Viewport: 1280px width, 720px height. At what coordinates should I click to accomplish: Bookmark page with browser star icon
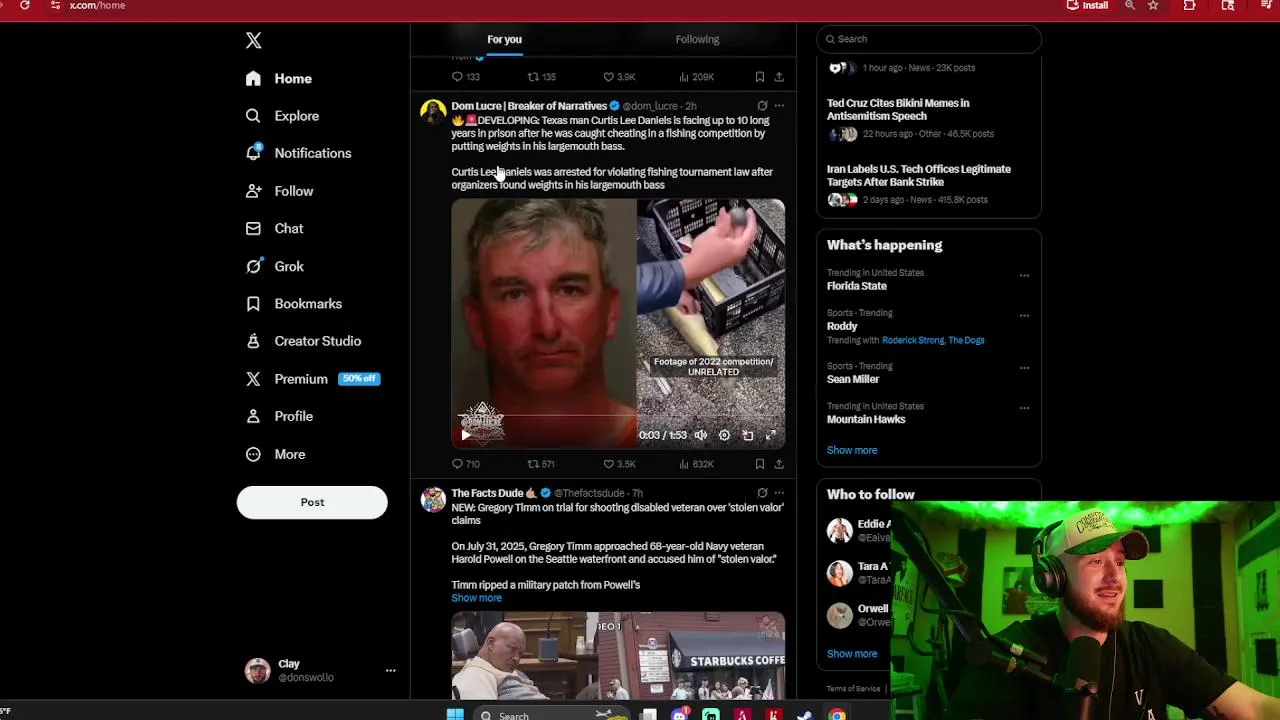click(1153, 5)
